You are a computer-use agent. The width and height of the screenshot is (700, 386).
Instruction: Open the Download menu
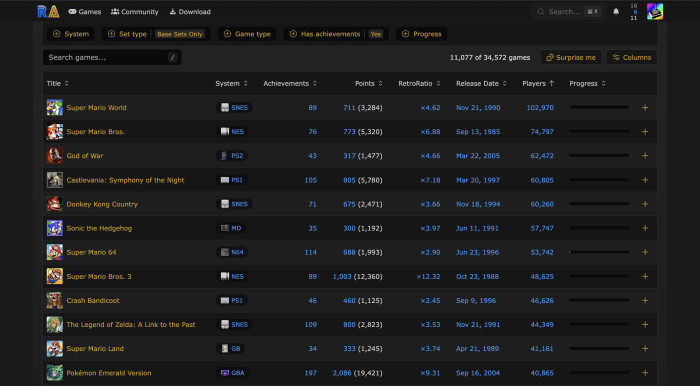pyautogui.click(x=190, y=12)
